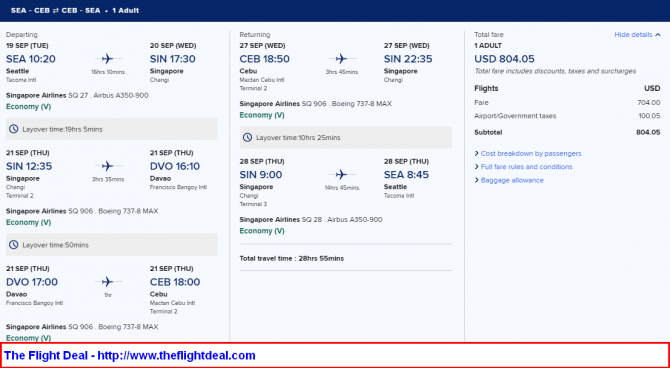Click the USD 804.05 total fare
Image resolution: width=670 pixels, height=368 pixels.
click(504, 59)
